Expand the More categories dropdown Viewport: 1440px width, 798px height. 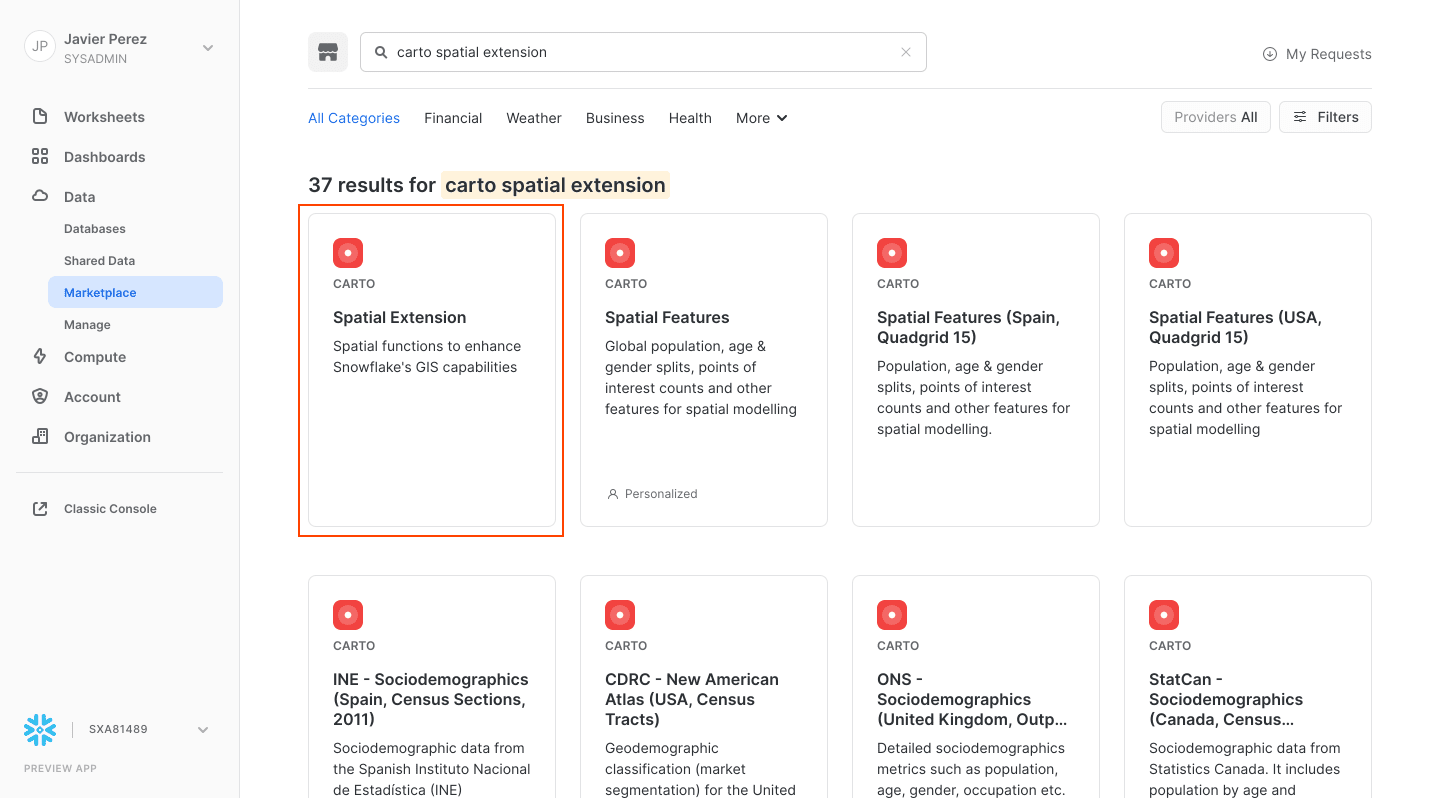point(761,118)
